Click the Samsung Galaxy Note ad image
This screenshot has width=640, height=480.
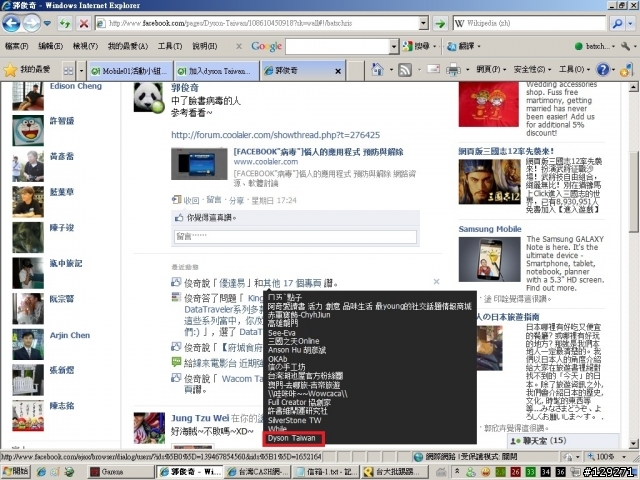click(489, 259)
